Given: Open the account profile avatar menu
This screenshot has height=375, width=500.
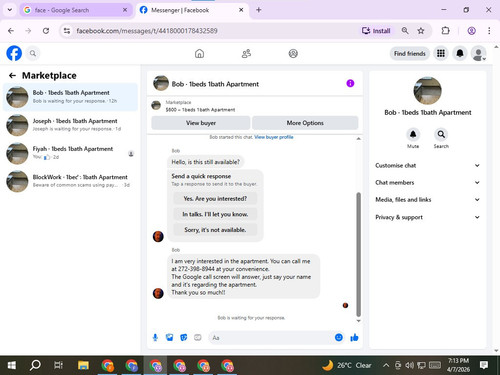Looking at the screenshot, I should click(478, 53).
